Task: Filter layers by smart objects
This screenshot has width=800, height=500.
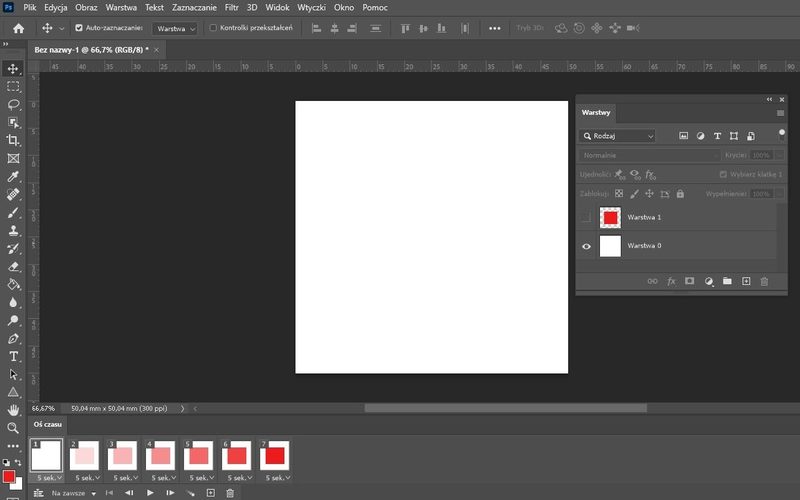Action: [x=751, y=136]
